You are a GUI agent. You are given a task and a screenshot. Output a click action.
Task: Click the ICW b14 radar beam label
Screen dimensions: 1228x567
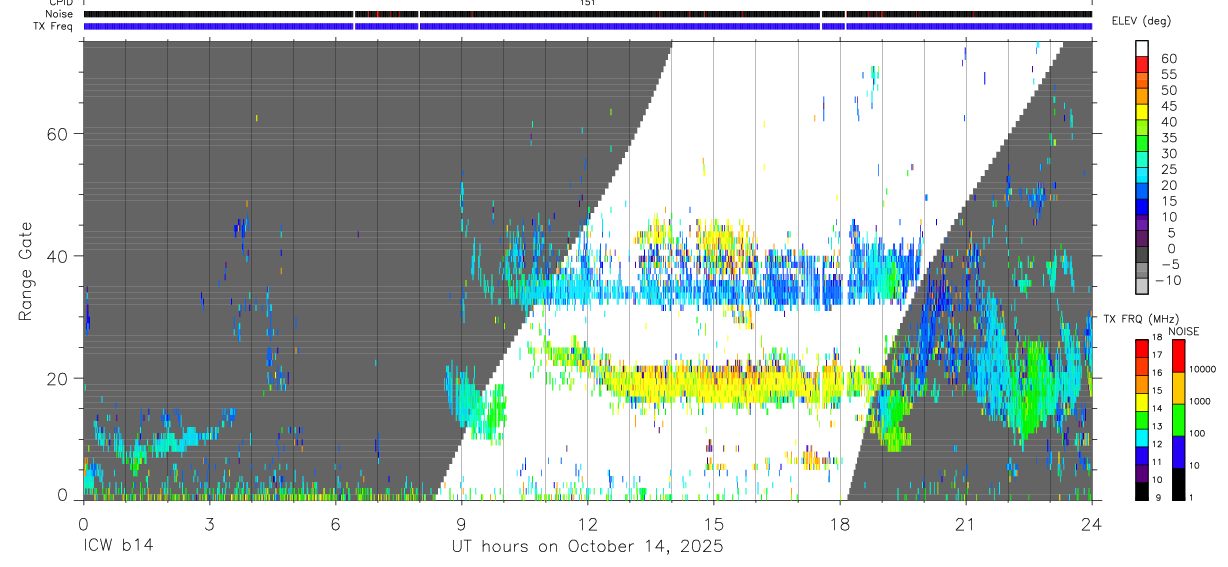click(118, 547)
